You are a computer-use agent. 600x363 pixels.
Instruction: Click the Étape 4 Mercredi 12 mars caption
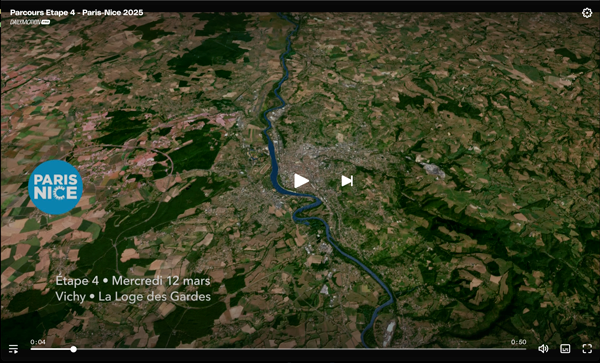133,281
